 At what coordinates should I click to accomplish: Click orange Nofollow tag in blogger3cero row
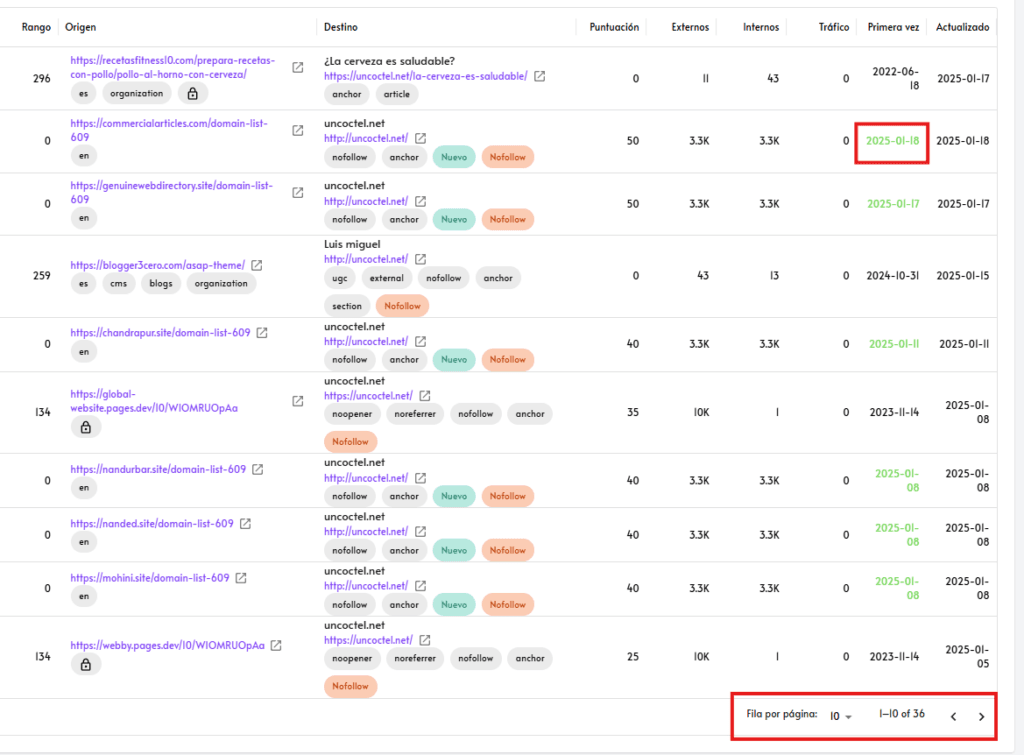(x=402, y=306)
